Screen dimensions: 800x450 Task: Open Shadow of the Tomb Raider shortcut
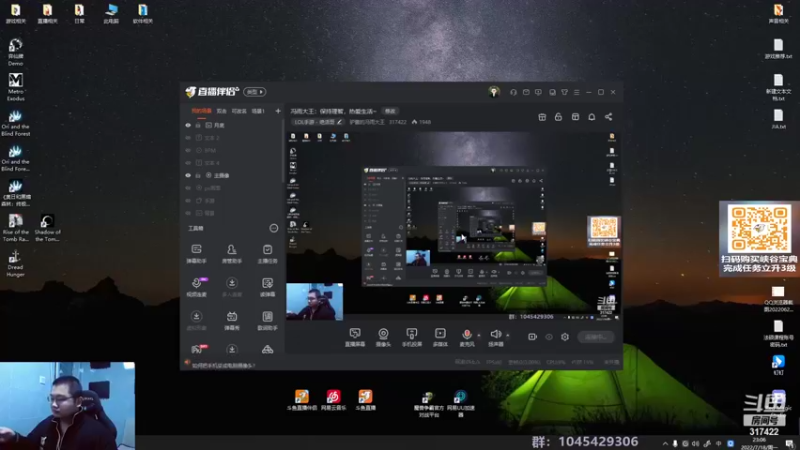click(47, 228)
